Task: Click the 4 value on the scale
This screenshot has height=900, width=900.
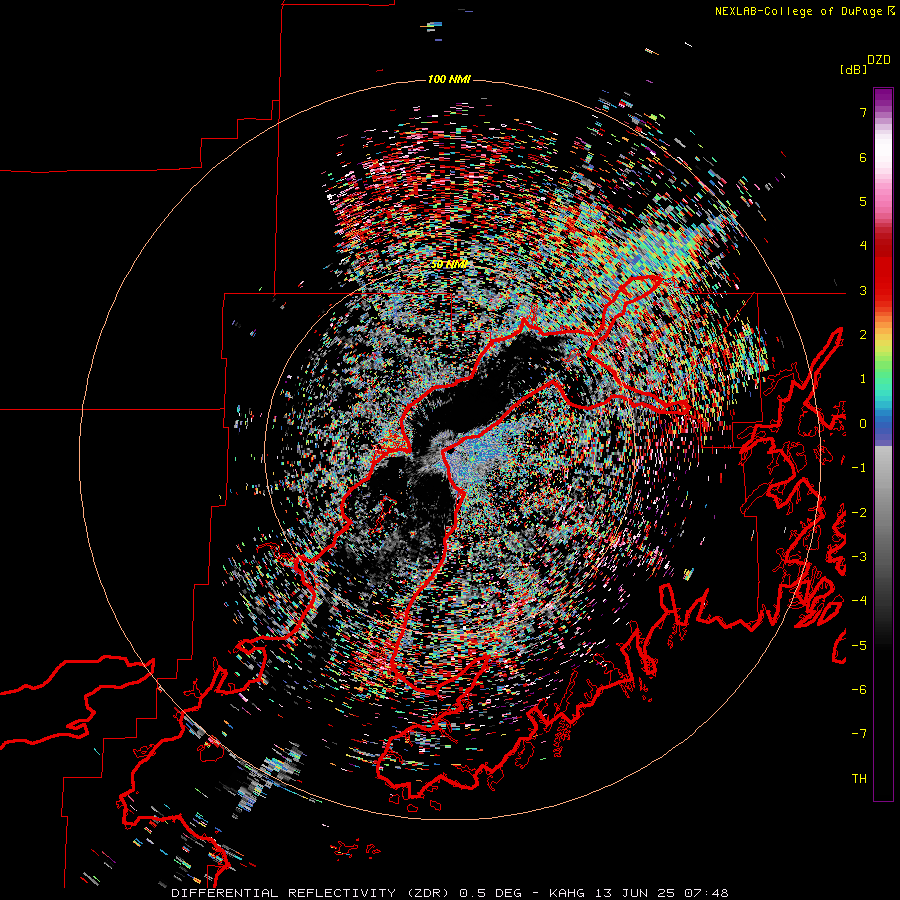Action: point(863,246)
